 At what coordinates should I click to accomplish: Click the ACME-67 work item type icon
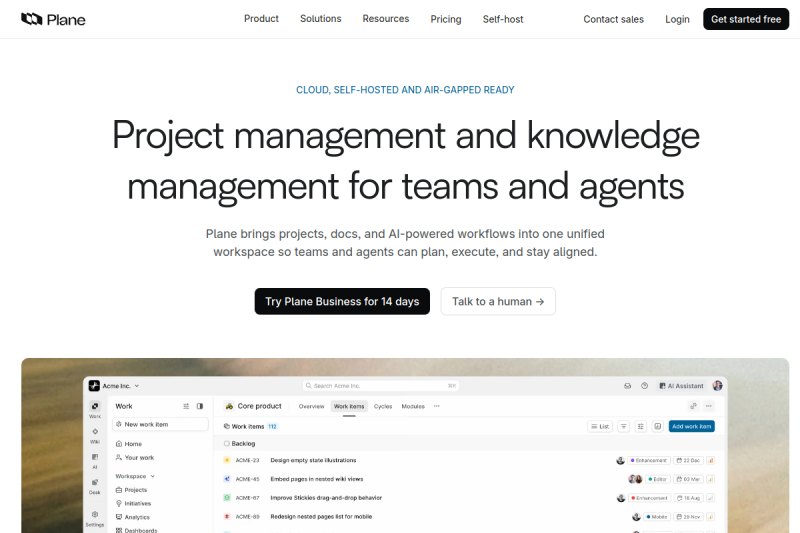point(227,498)
